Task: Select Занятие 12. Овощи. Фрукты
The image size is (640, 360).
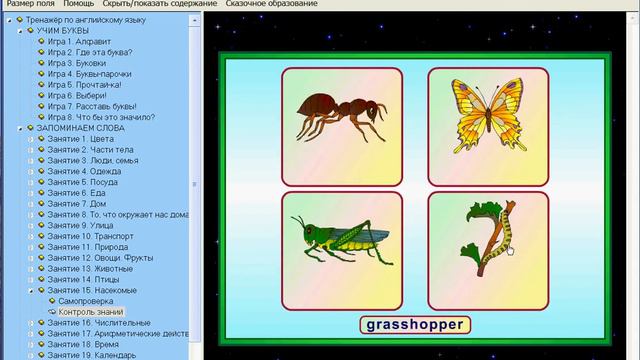Action: (x=100, y=258)
